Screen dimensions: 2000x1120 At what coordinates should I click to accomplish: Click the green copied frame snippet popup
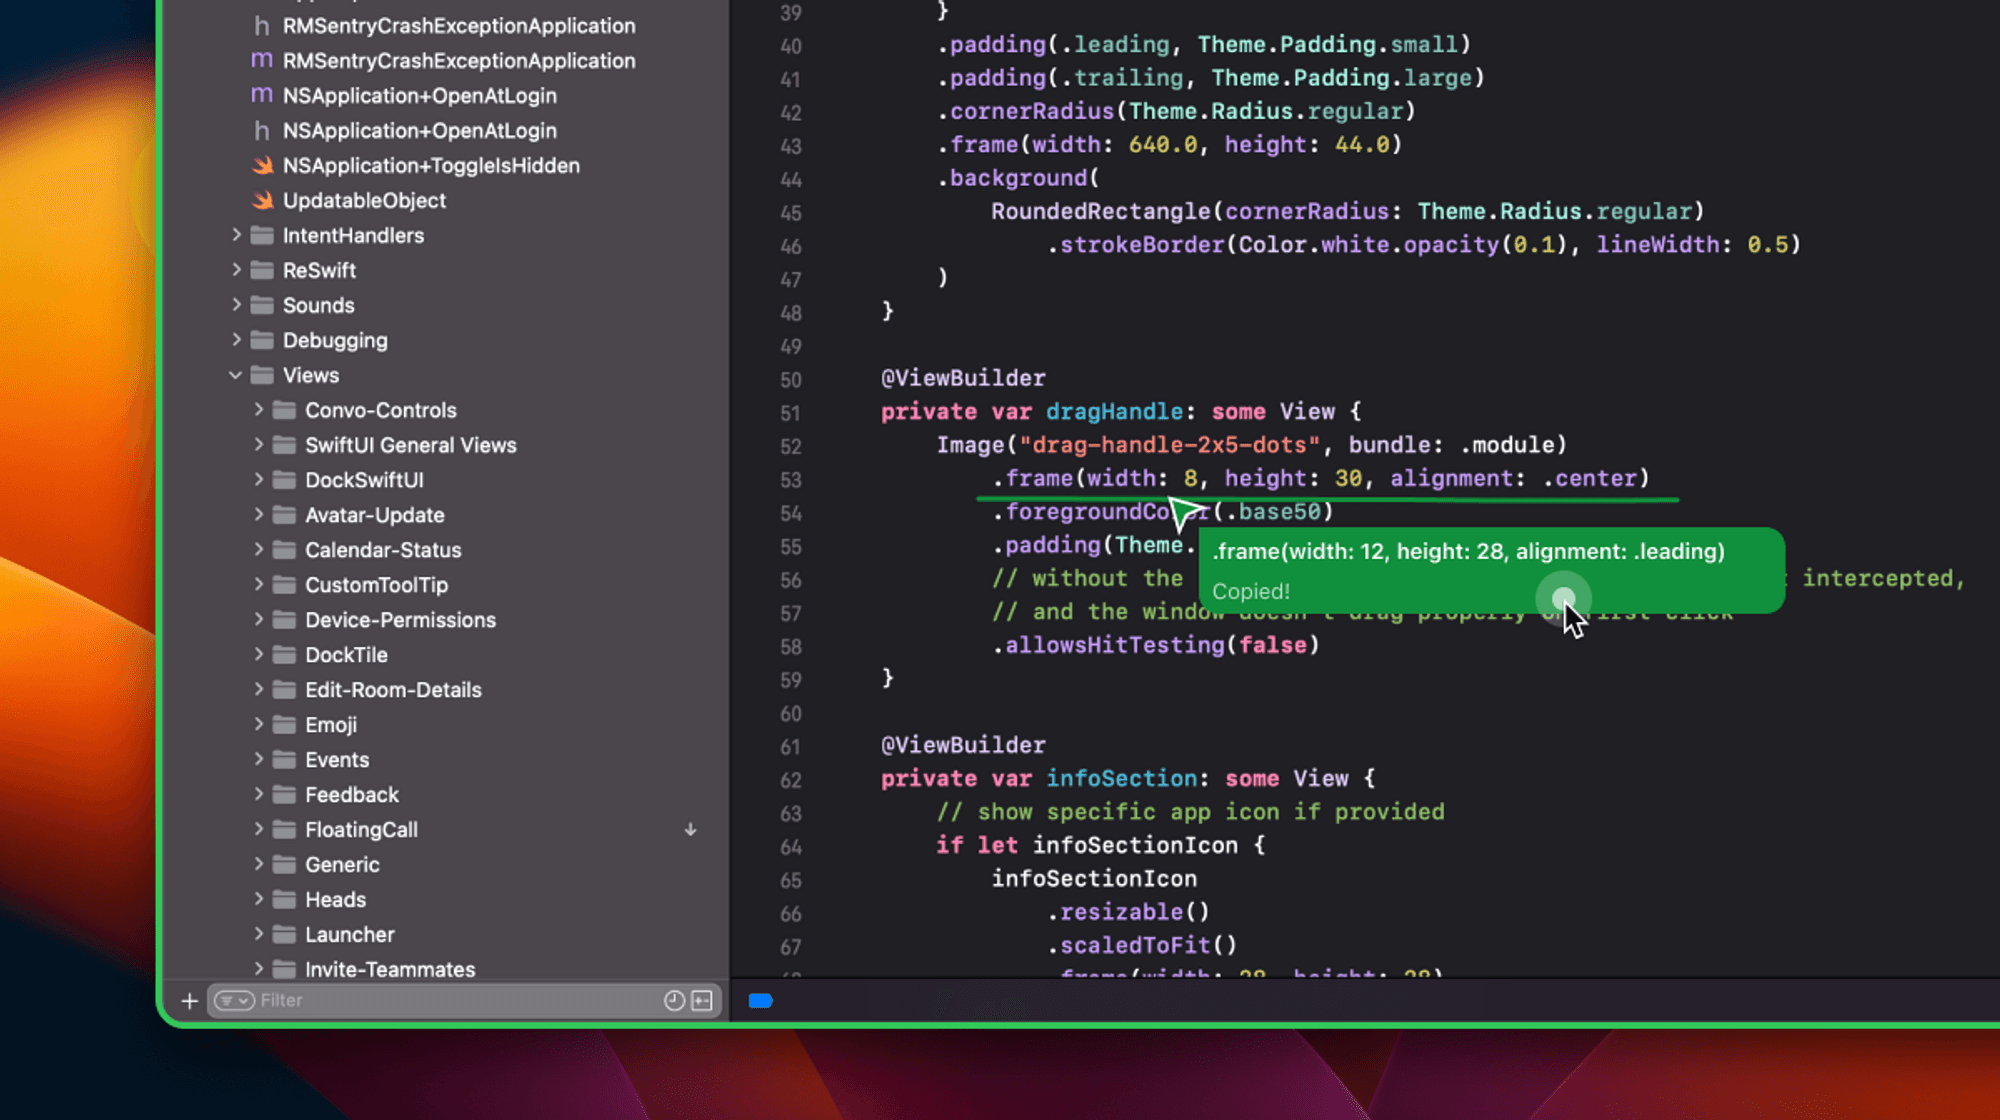click(1467, 552)
